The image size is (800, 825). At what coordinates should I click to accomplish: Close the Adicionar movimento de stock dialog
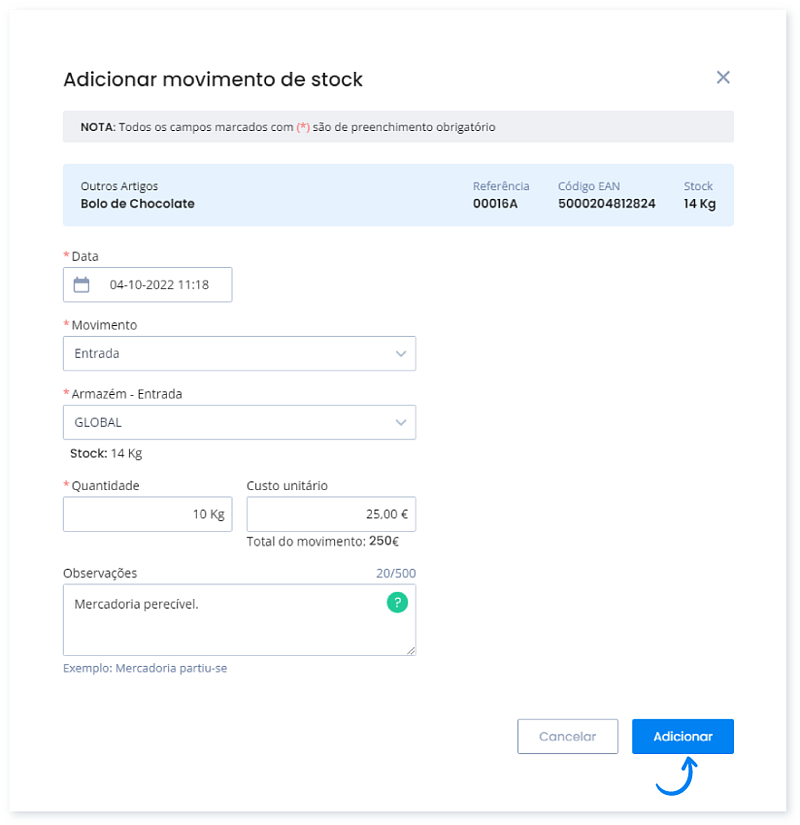tap(723, 77)
